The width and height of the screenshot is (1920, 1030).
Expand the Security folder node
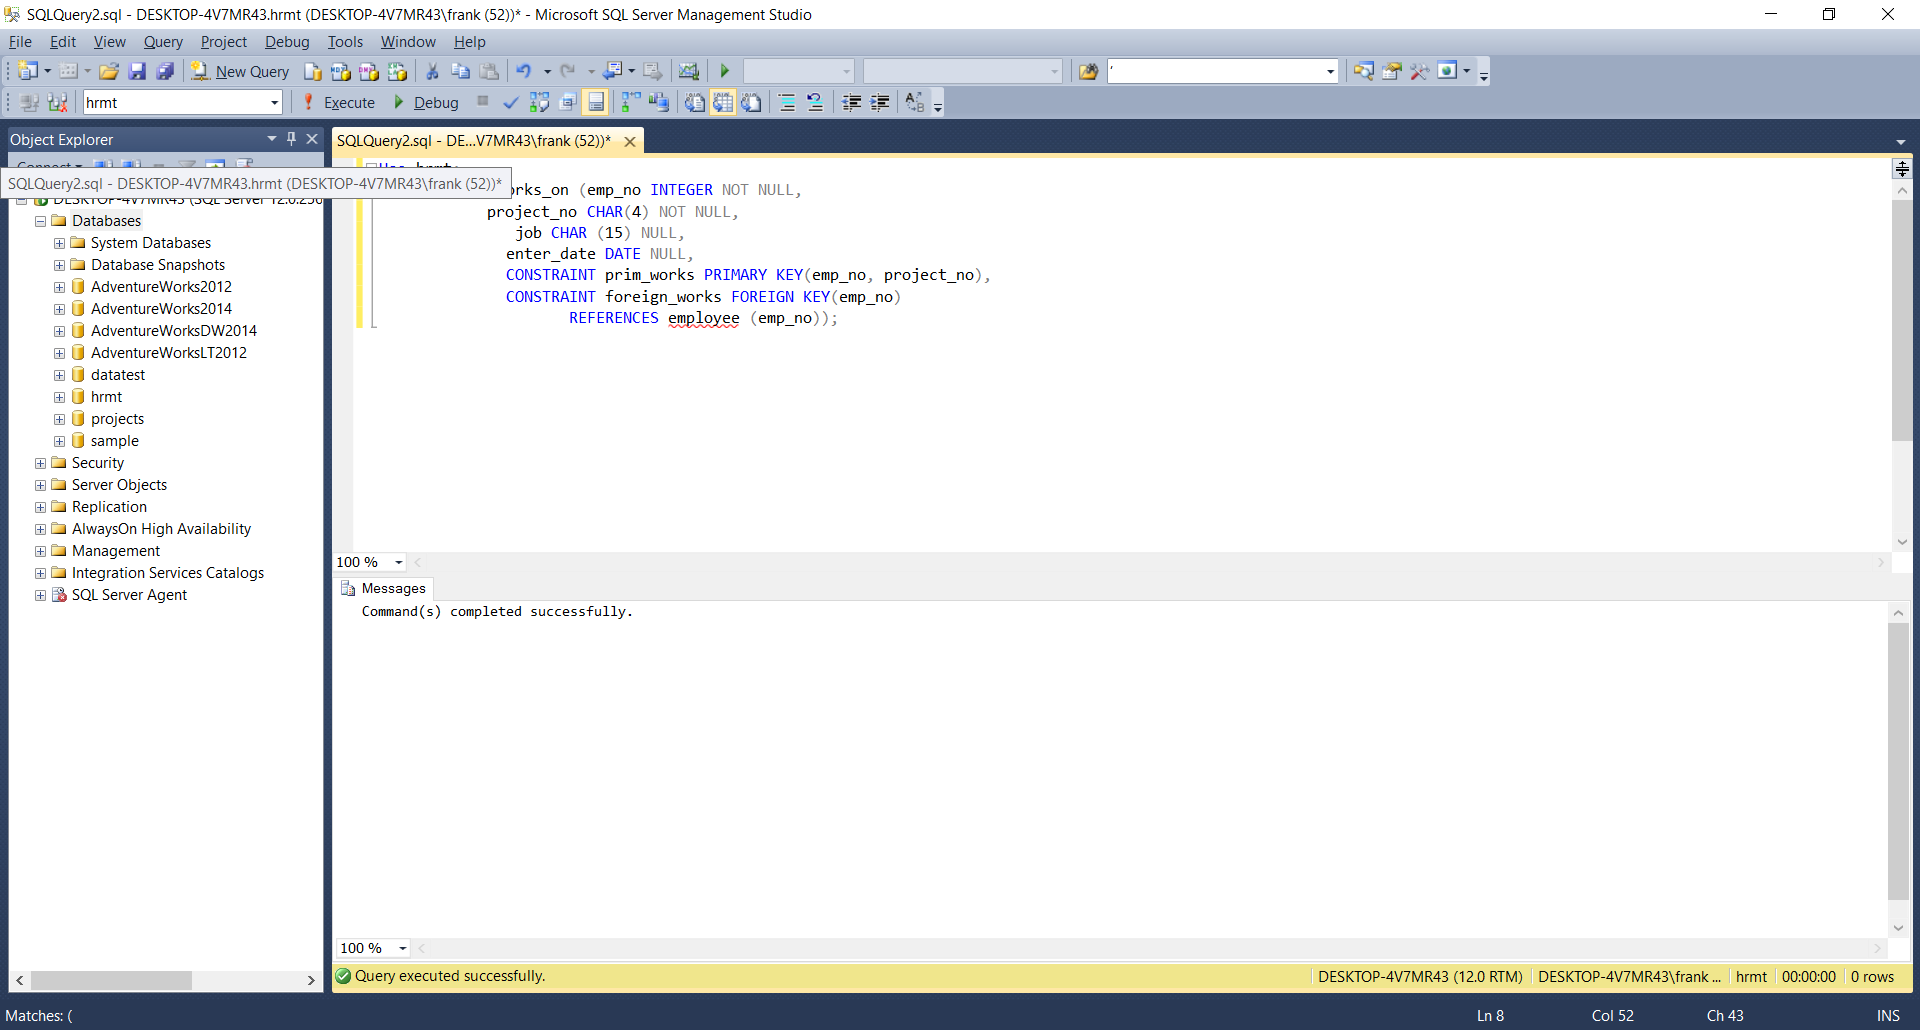(41, 463)
